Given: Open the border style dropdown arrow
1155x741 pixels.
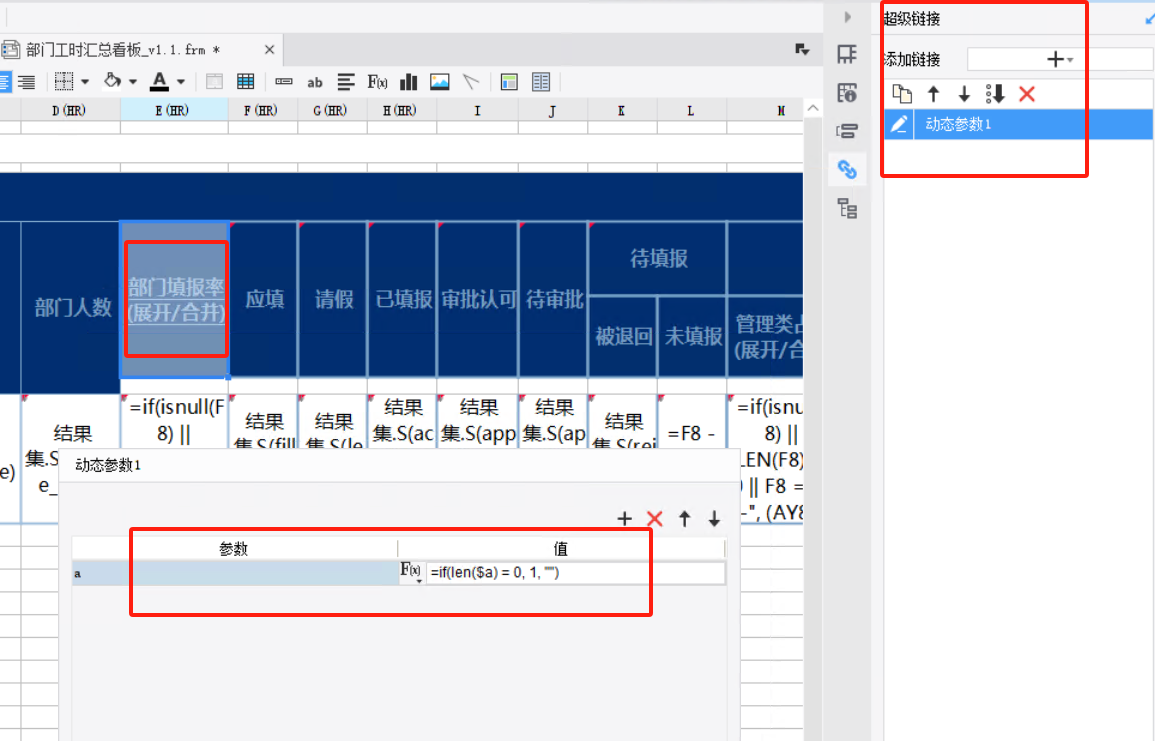Looking at the screenshot, I should coord(85,82).
